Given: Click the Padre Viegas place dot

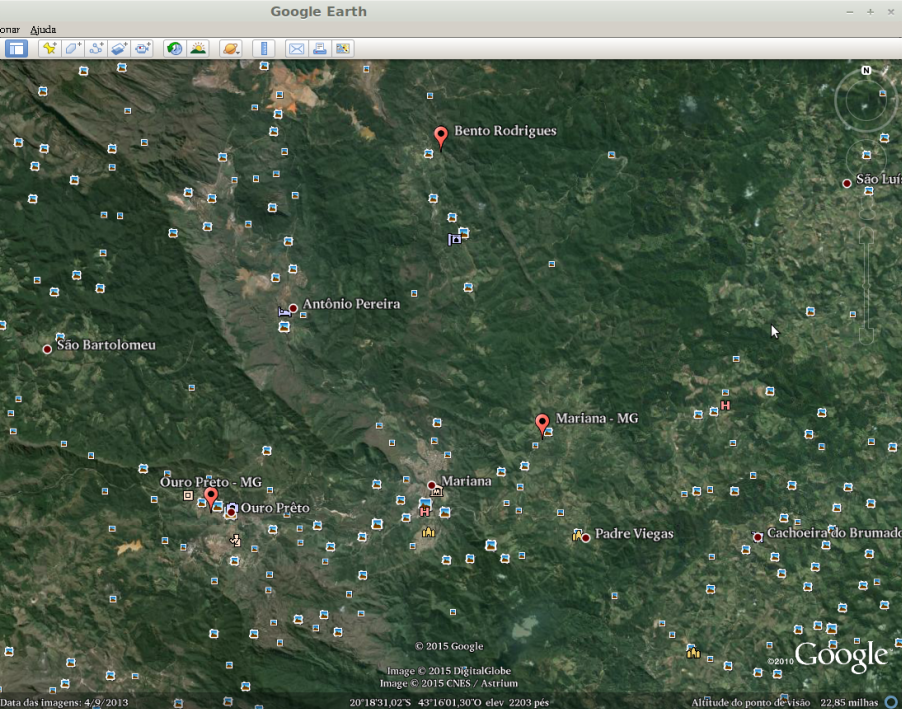Looking at the screenshot, I should 586,538.
